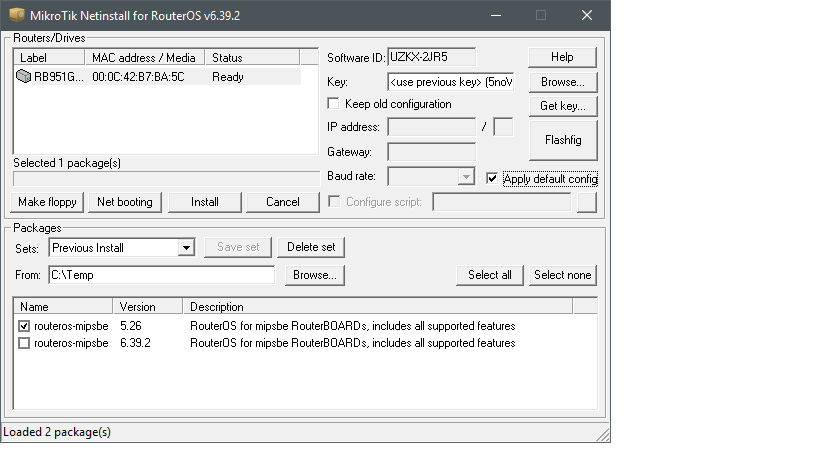Open Net booting settings
This screenshot has width=819, height=460.
click(x=125, y=202)
